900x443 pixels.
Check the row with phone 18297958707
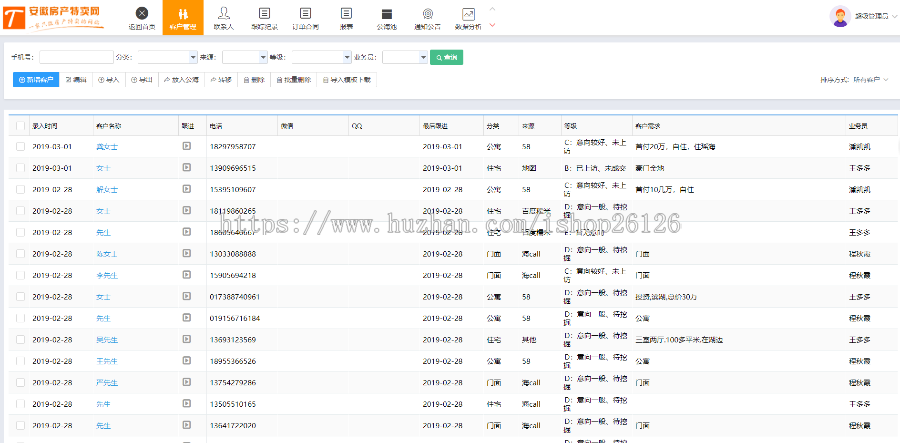pos(21,146)
